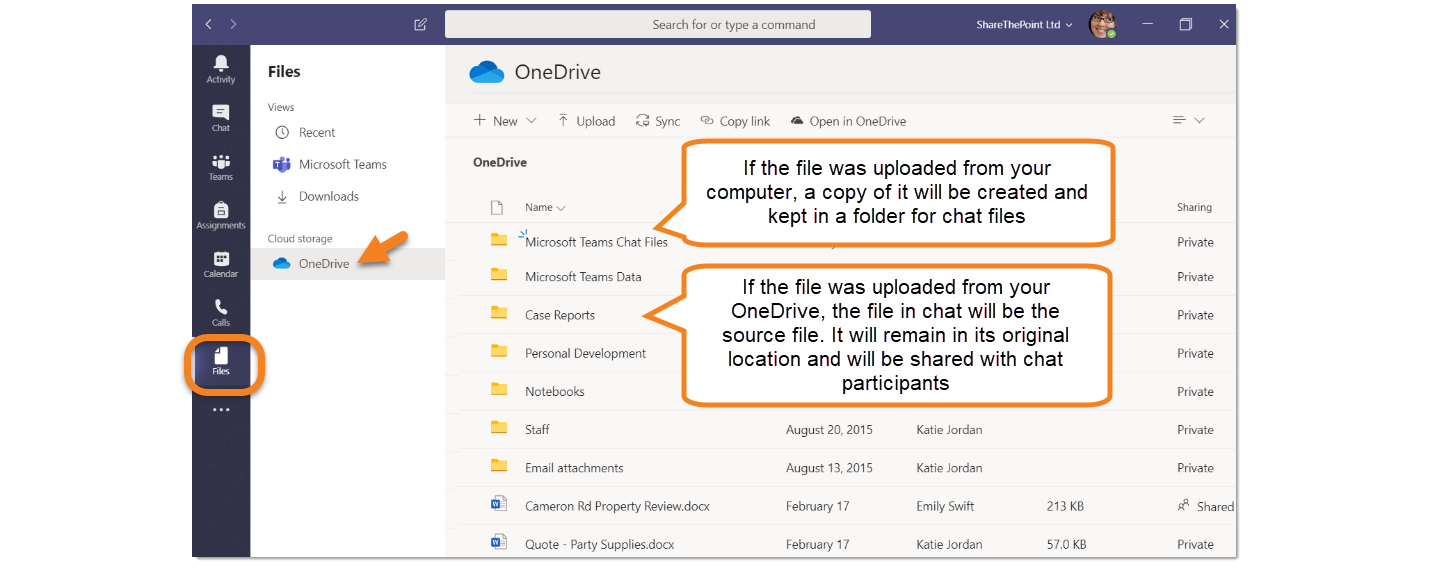Click Open in OneDrive

coord(848,121)
